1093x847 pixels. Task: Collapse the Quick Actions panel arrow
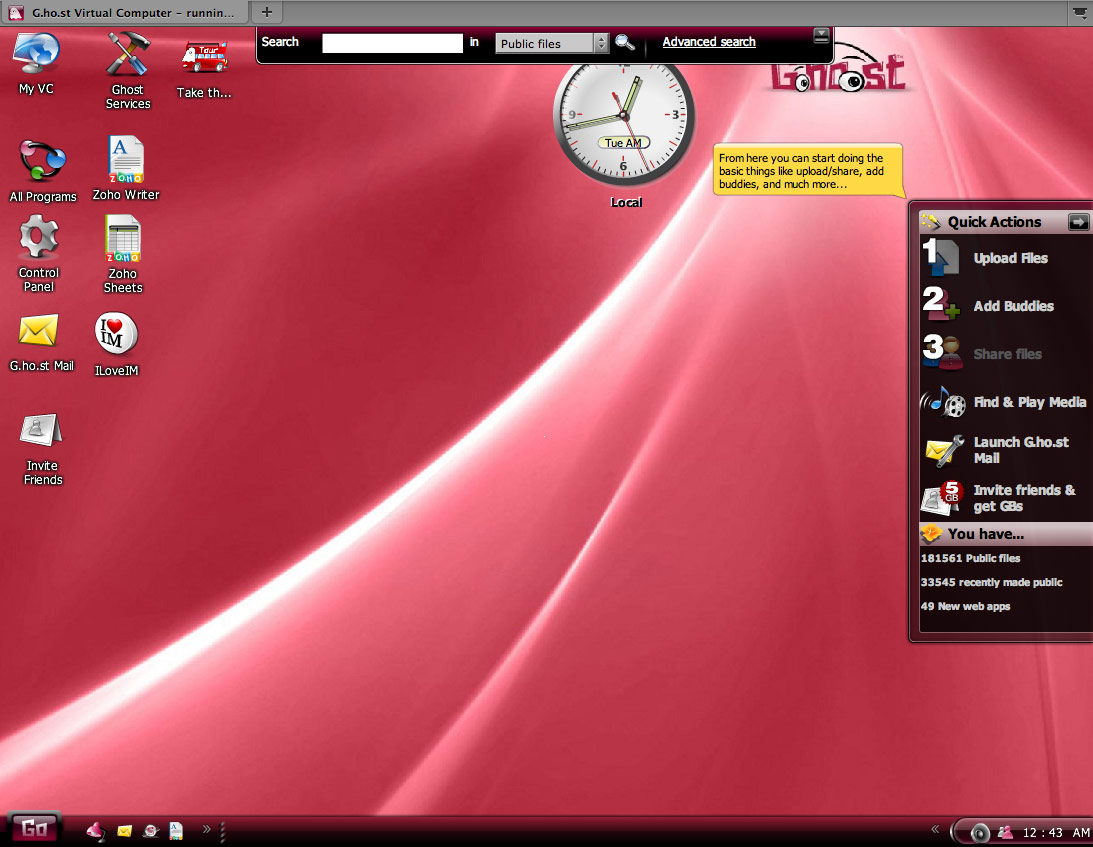pos(1078,222)
